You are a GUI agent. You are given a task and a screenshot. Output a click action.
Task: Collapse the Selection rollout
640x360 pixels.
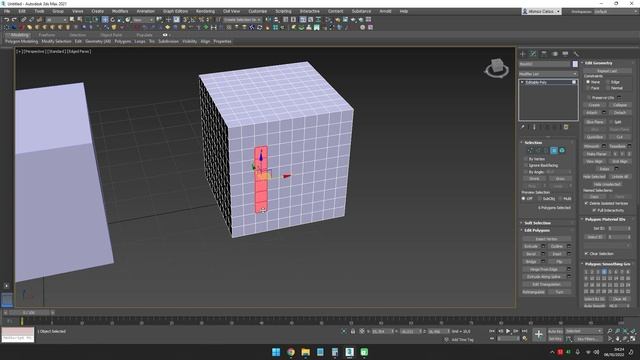pos(533,142)
